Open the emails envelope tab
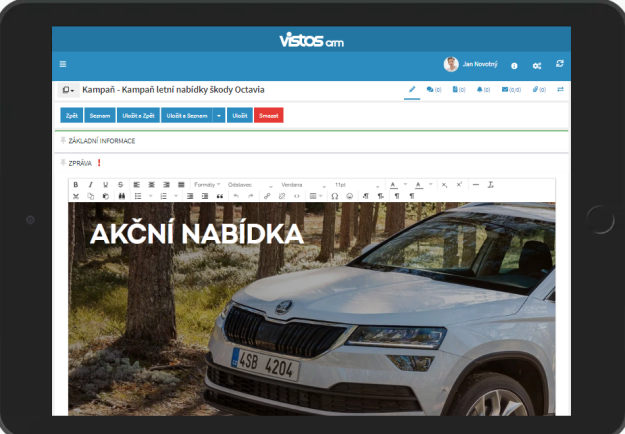This screenshot has width=625, height=434. click(511, 90)
